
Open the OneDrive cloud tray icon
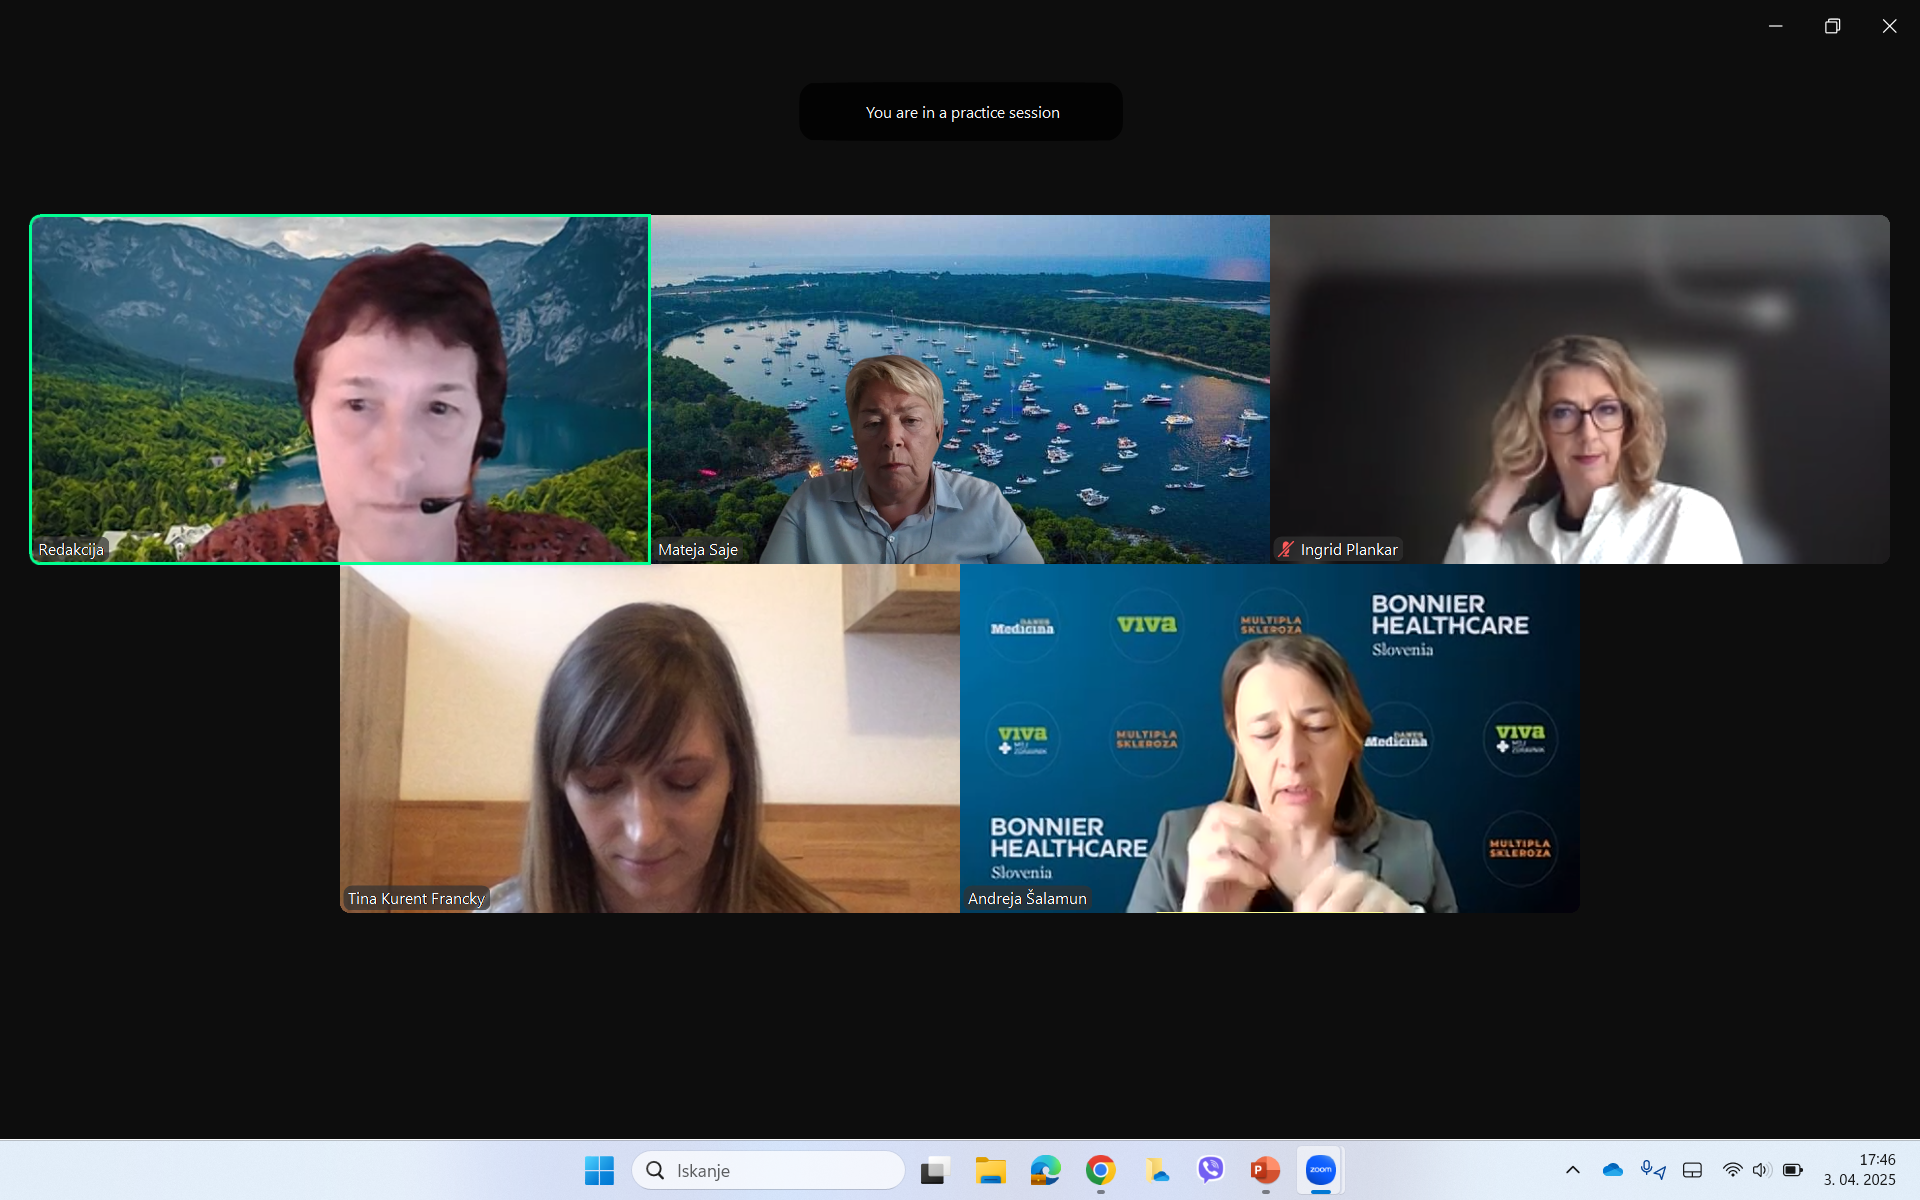1612,1170
